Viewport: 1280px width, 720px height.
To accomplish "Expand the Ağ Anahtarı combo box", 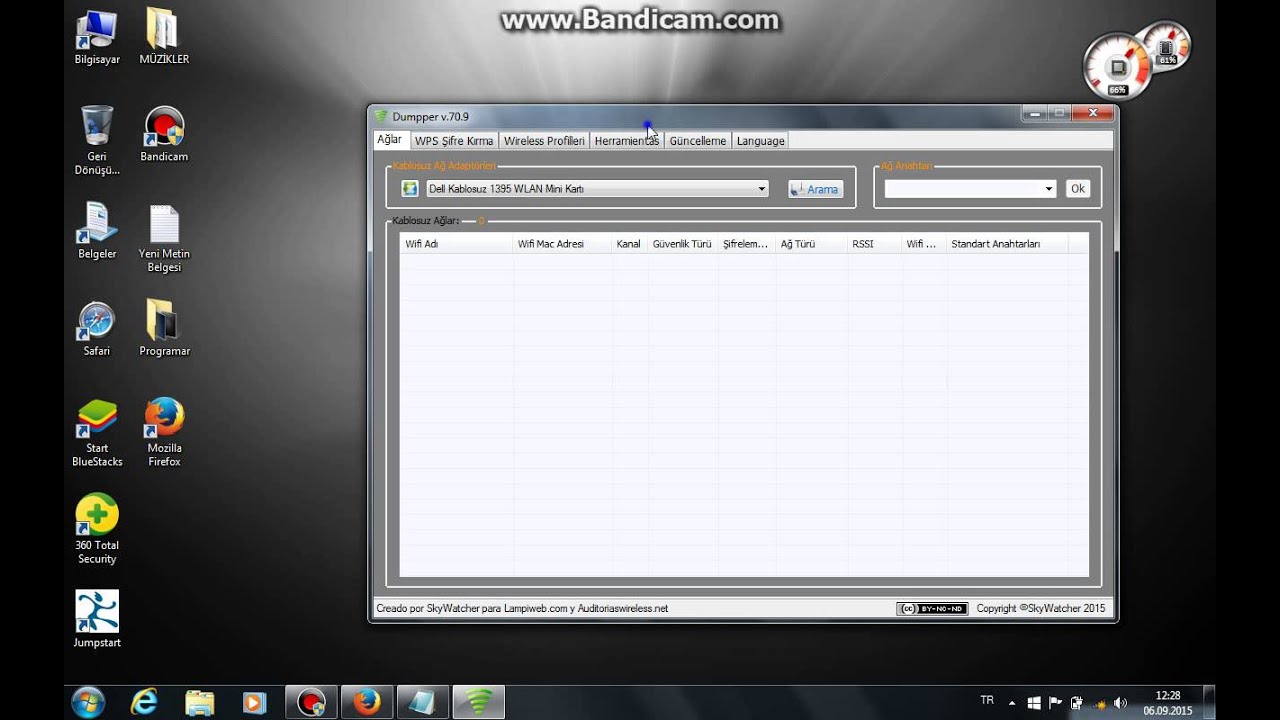I will tap(1049, 188).
